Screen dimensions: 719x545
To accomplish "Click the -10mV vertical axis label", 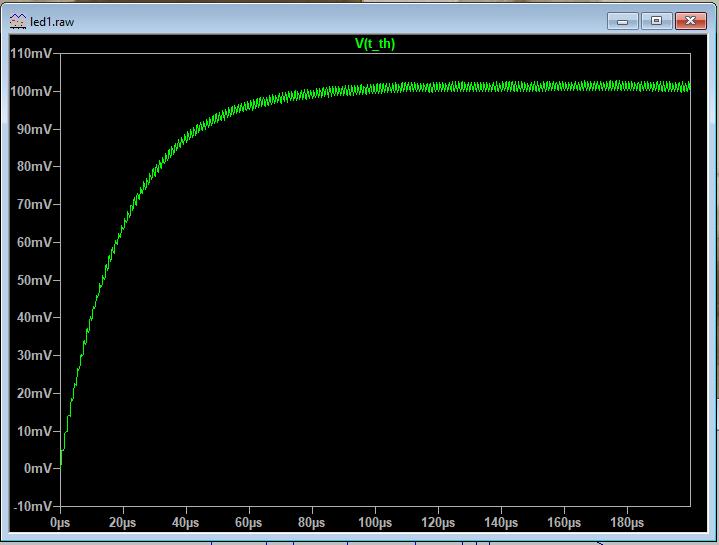I will (x=32, y=506).
